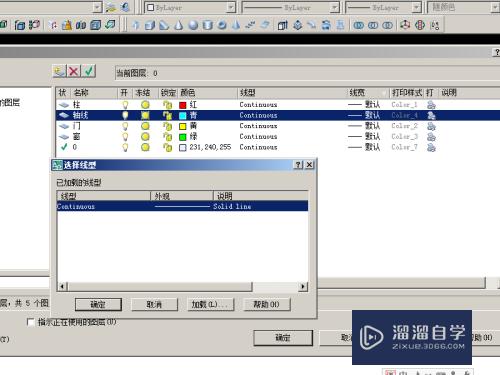Check the 指示正在使用的图层 checkbox
Viewport: 500px width, 375px height.
31,322
